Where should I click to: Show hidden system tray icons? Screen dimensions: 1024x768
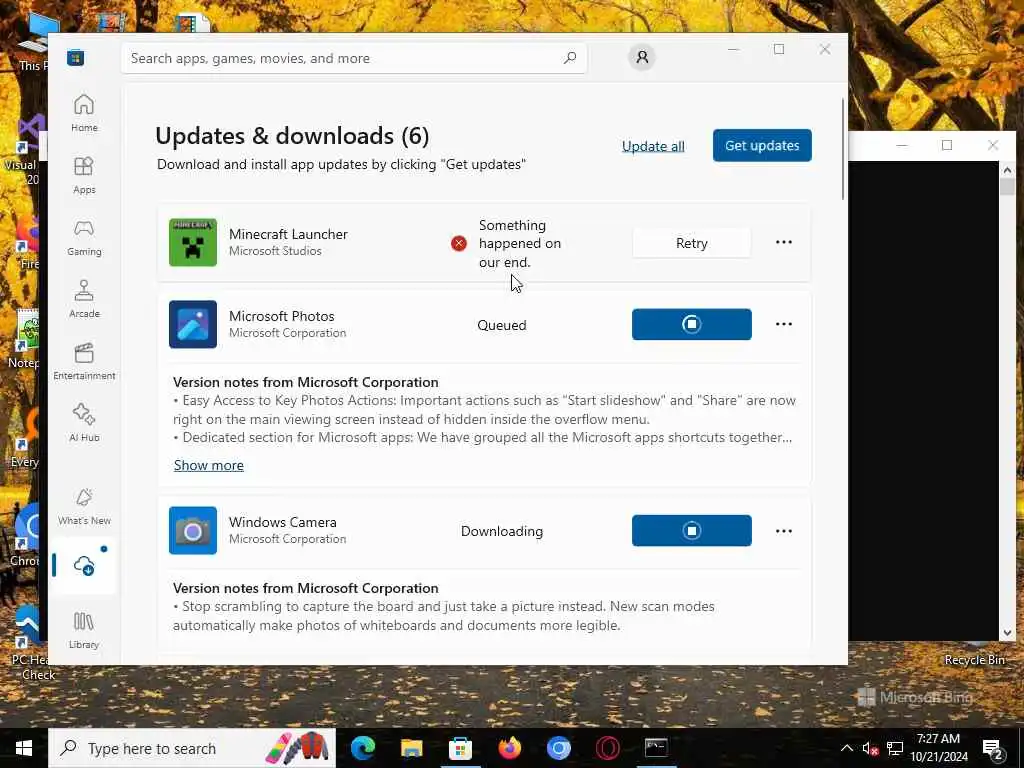pos(846,748)
